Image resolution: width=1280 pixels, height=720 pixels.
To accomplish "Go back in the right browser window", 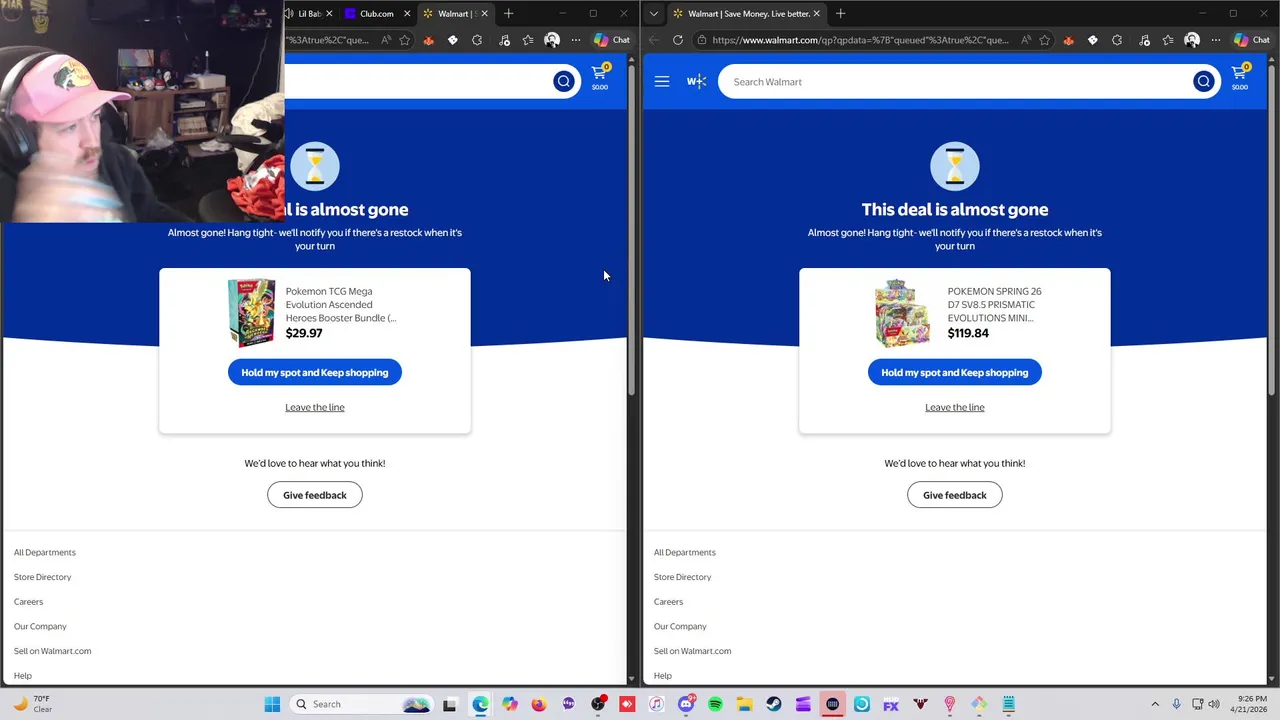I will click(x=654, y=40).
